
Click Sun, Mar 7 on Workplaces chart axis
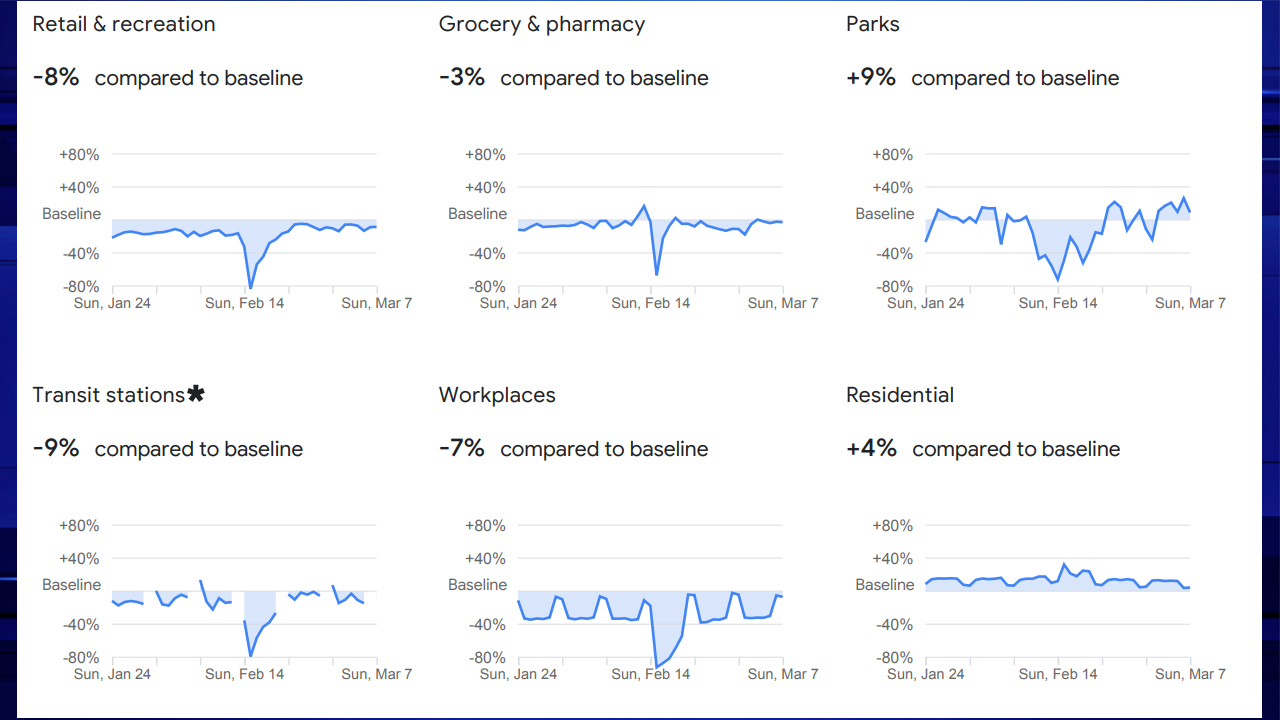783,674
